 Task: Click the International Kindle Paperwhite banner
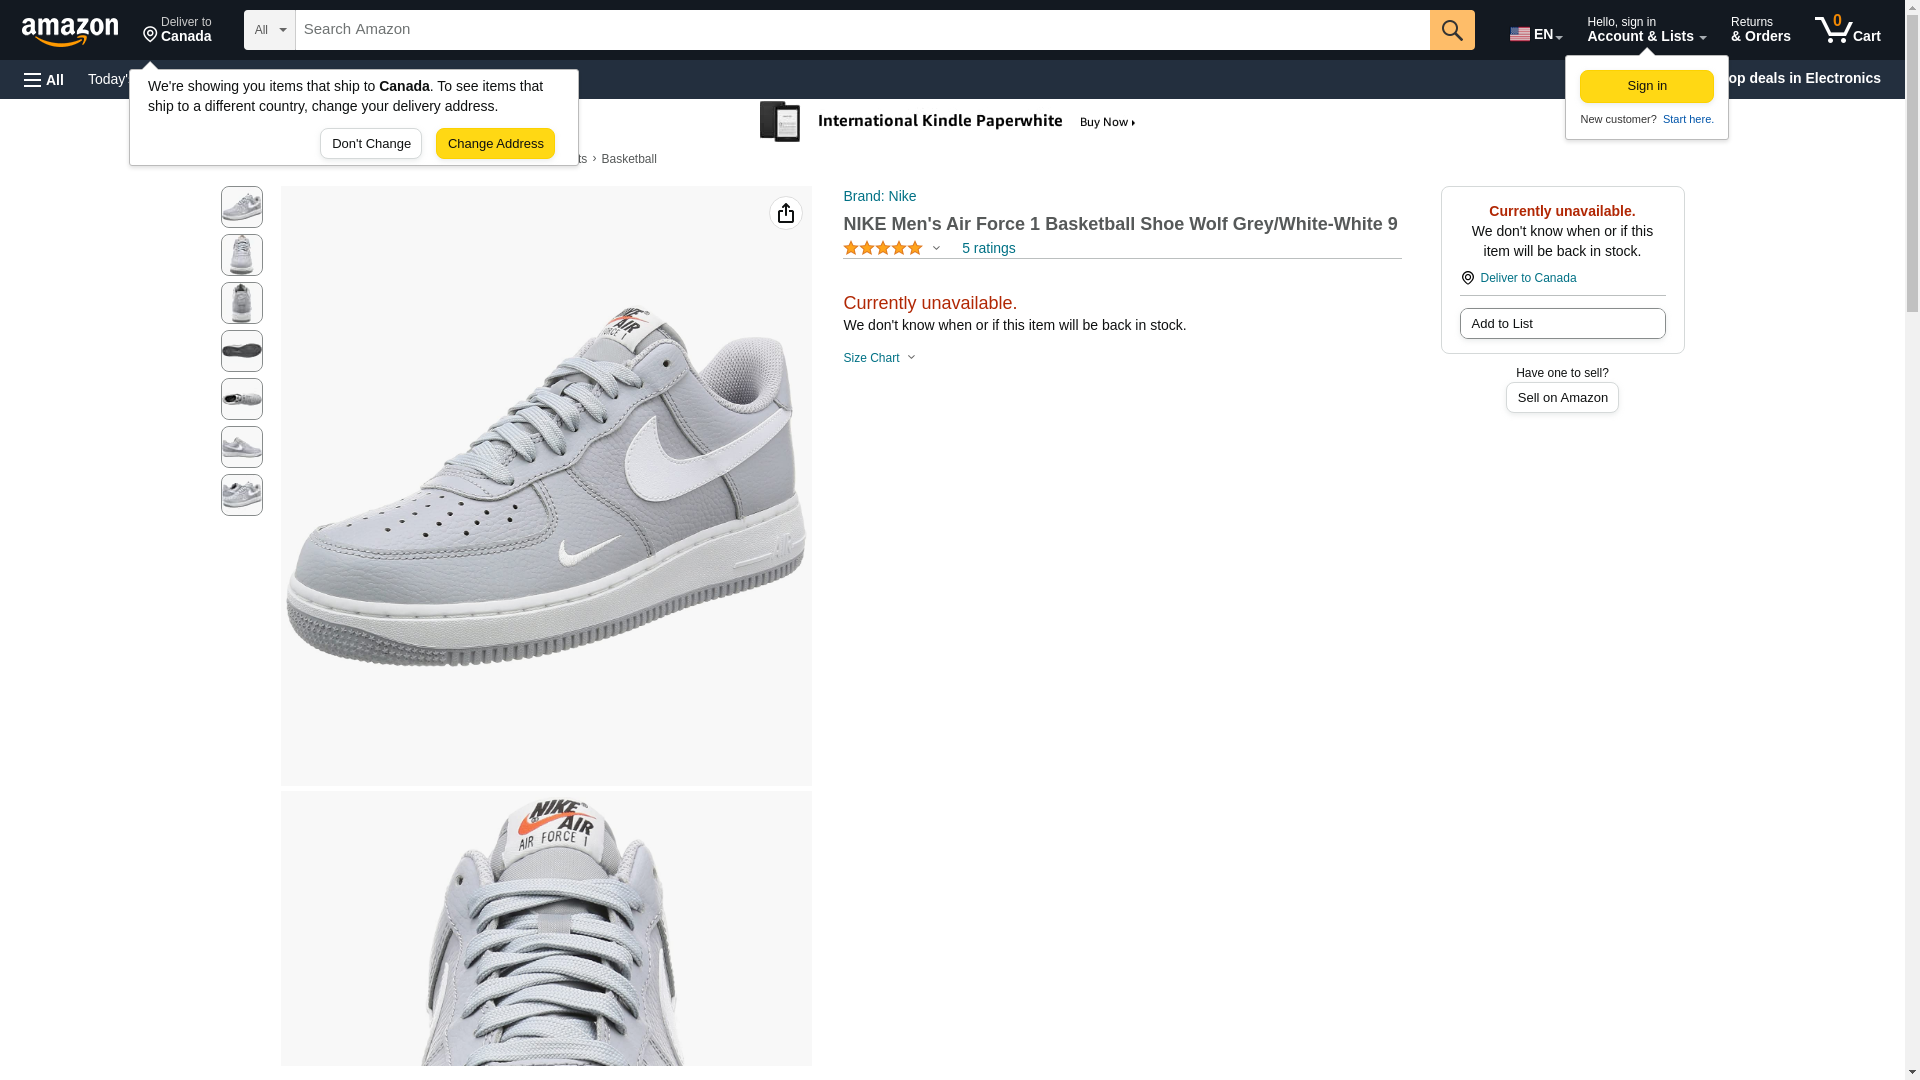[947, 122]
